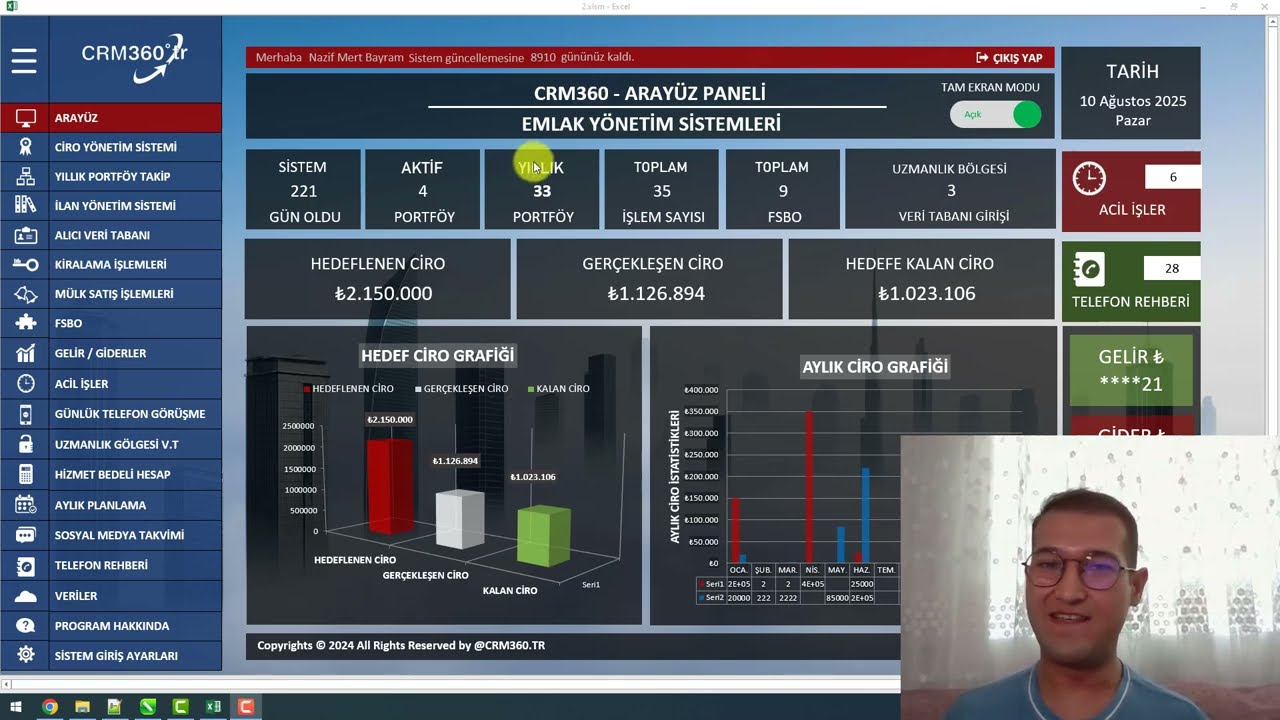
Task: Click the clock icon on ACİL İŞLER card
Action: (x=1089, y=178)
